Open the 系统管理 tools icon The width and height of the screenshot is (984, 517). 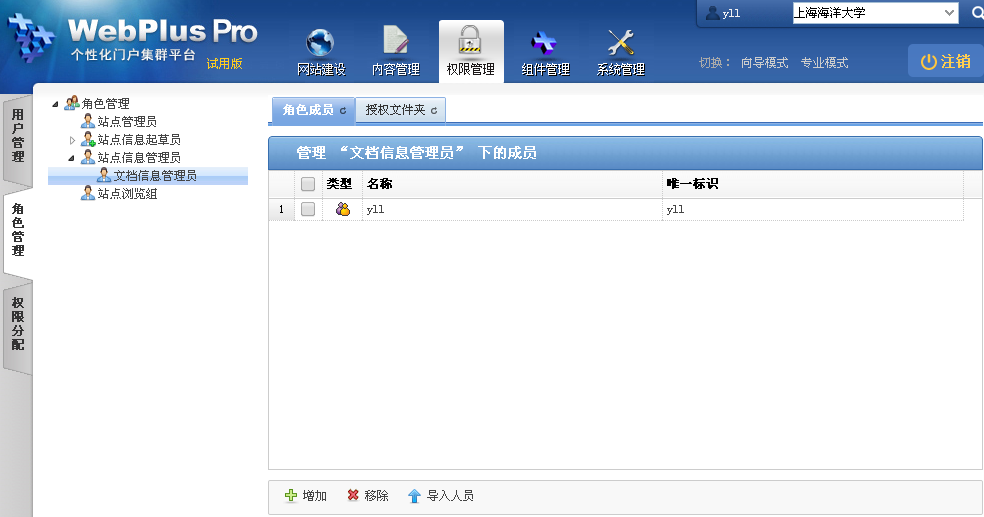(x=620, y=43)
